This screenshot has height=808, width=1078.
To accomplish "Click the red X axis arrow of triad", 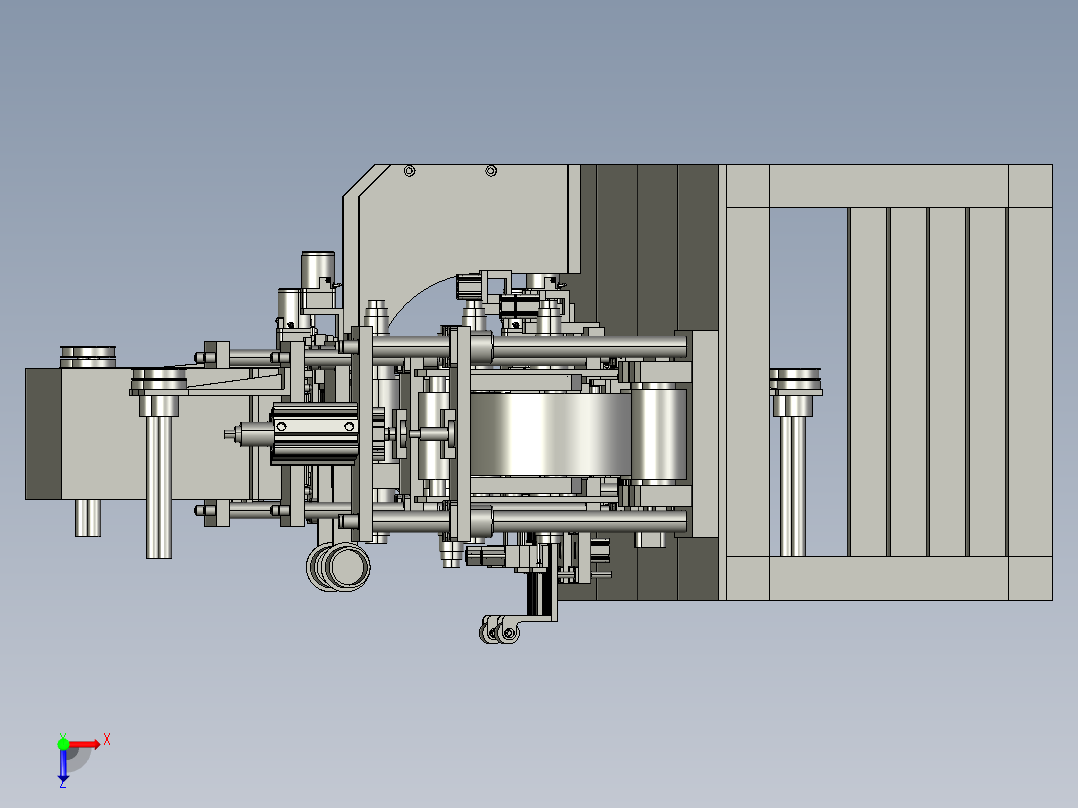I will click(x=84, y=744).
